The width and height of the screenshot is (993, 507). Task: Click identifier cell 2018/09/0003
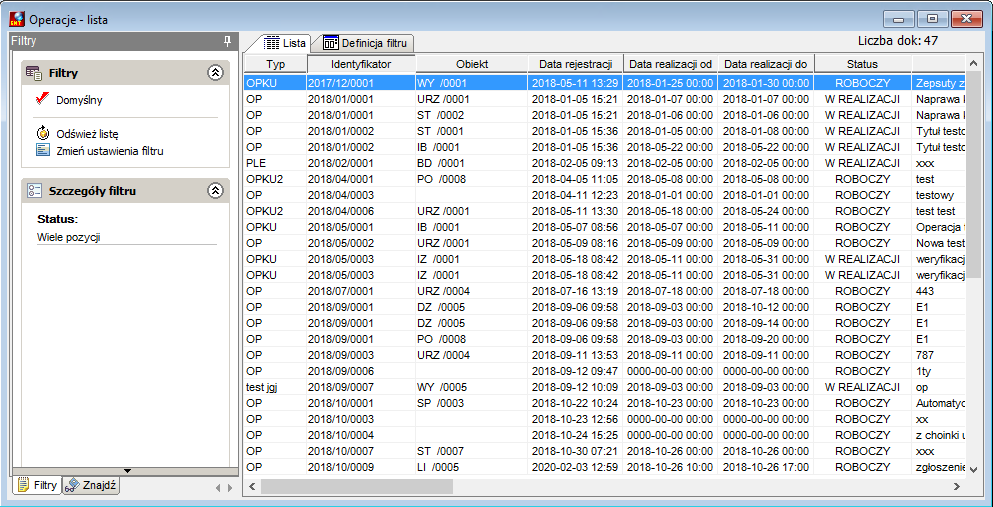[361, 355]
